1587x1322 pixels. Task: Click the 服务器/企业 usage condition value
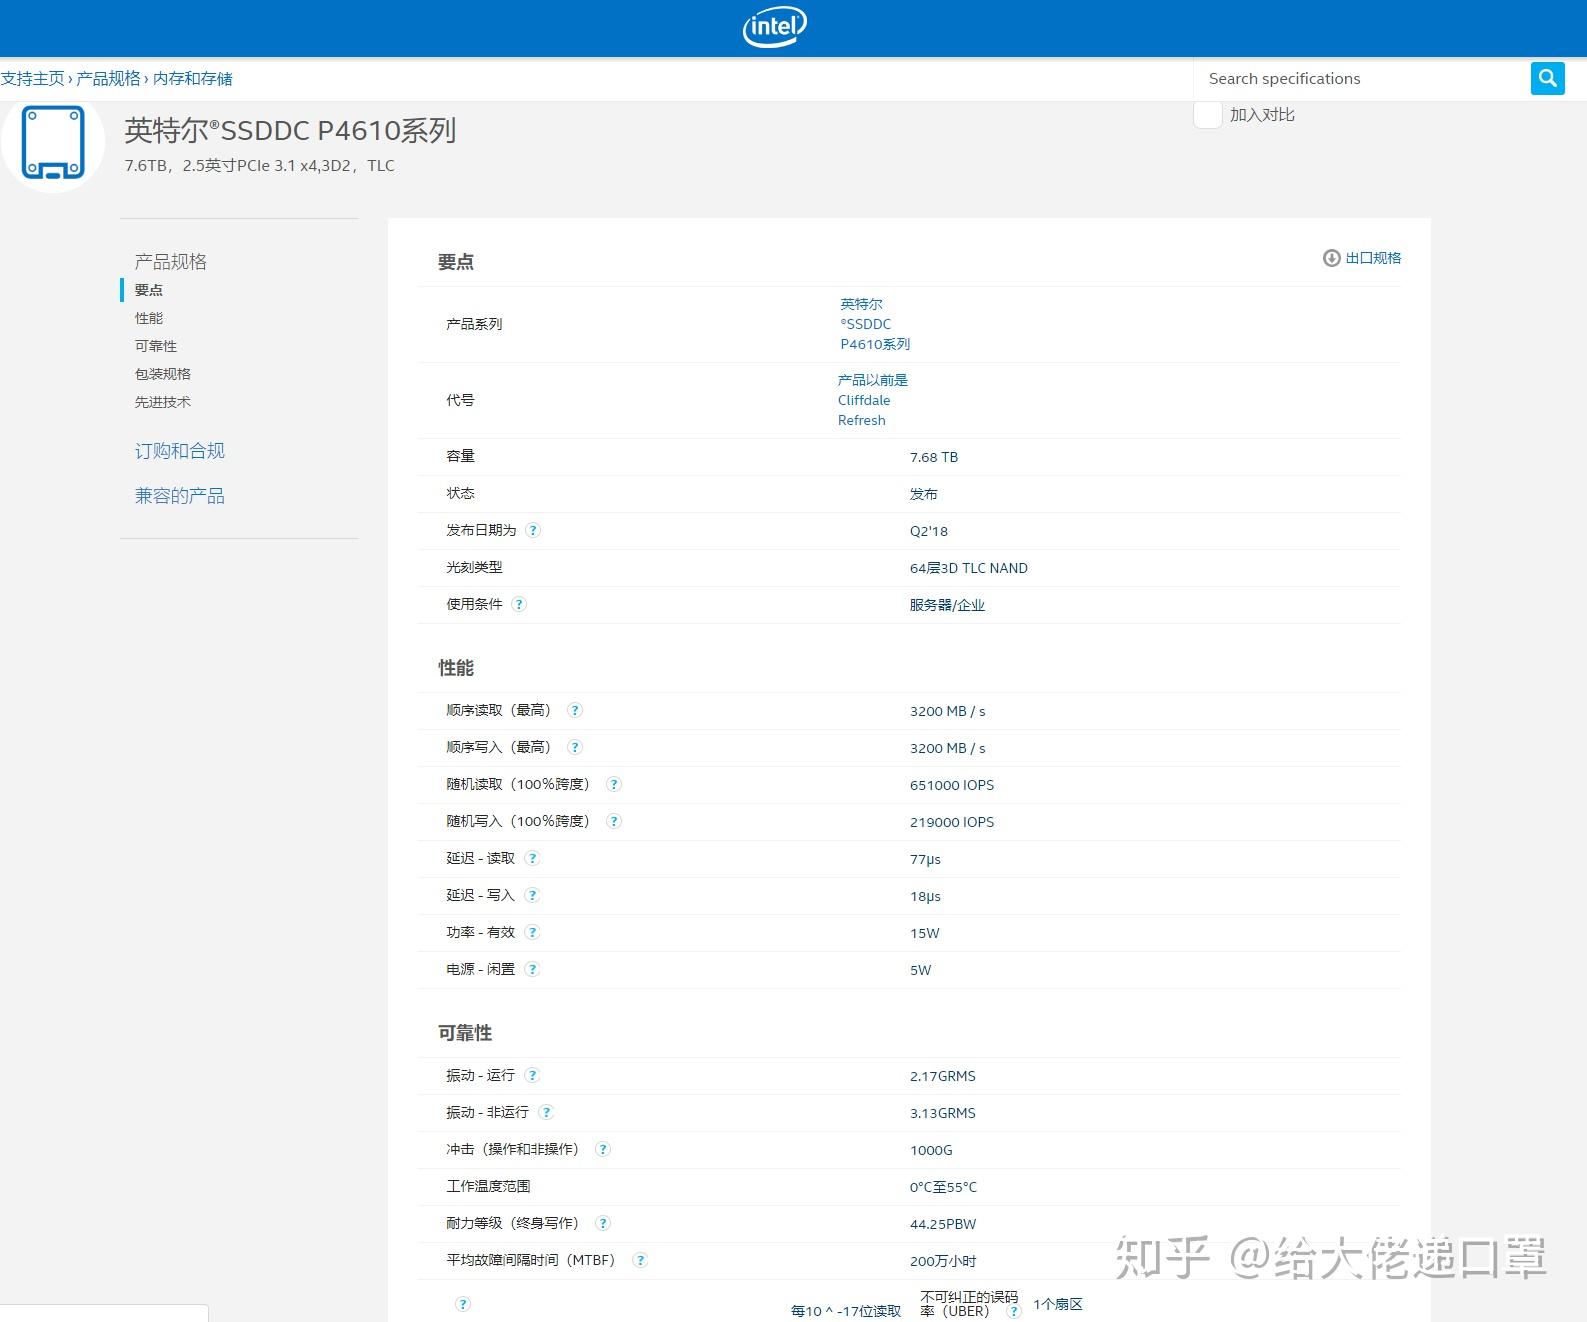tap(947, 605)
